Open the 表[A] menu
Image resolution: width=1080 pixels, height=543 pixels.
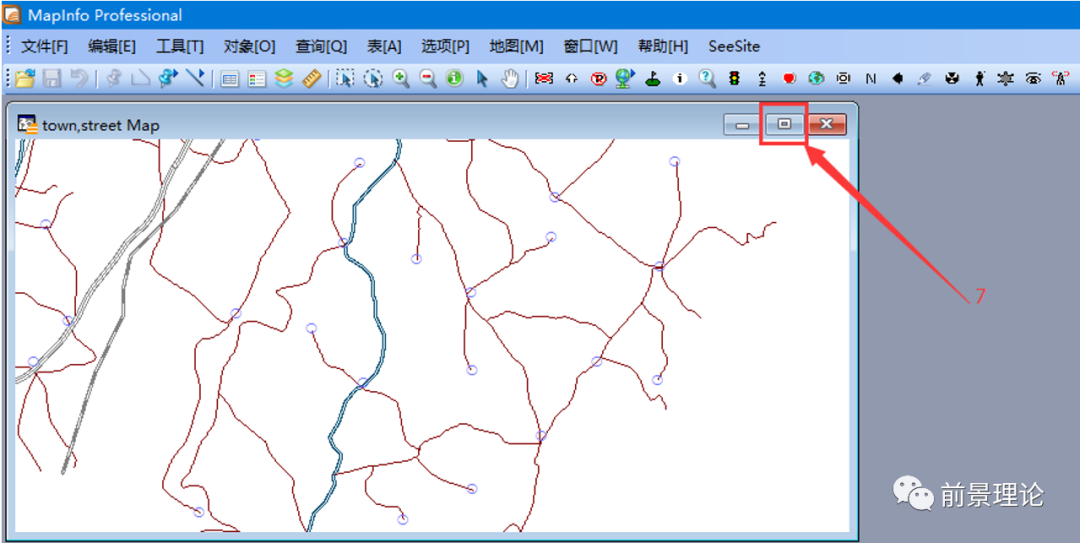click(x=384, y=47)
